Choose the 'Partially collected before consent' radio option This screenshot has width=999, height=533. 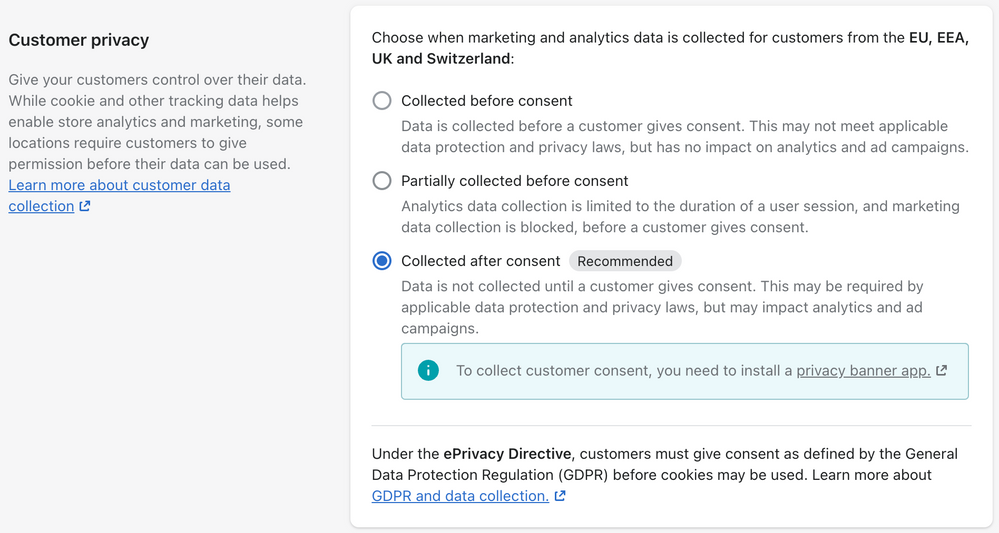tap(382, 181)
